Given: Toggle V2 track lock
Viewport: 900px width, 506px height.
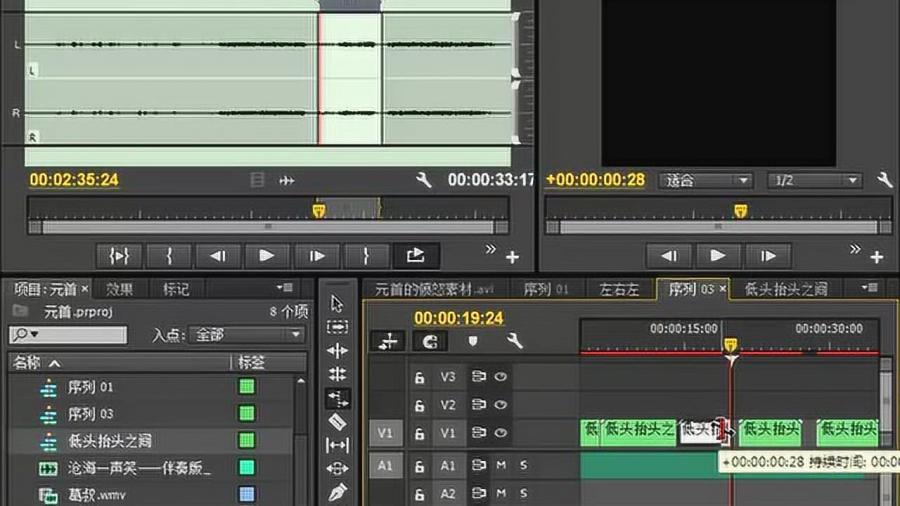Looking at the screenshot, I should [x=420, y=406].
